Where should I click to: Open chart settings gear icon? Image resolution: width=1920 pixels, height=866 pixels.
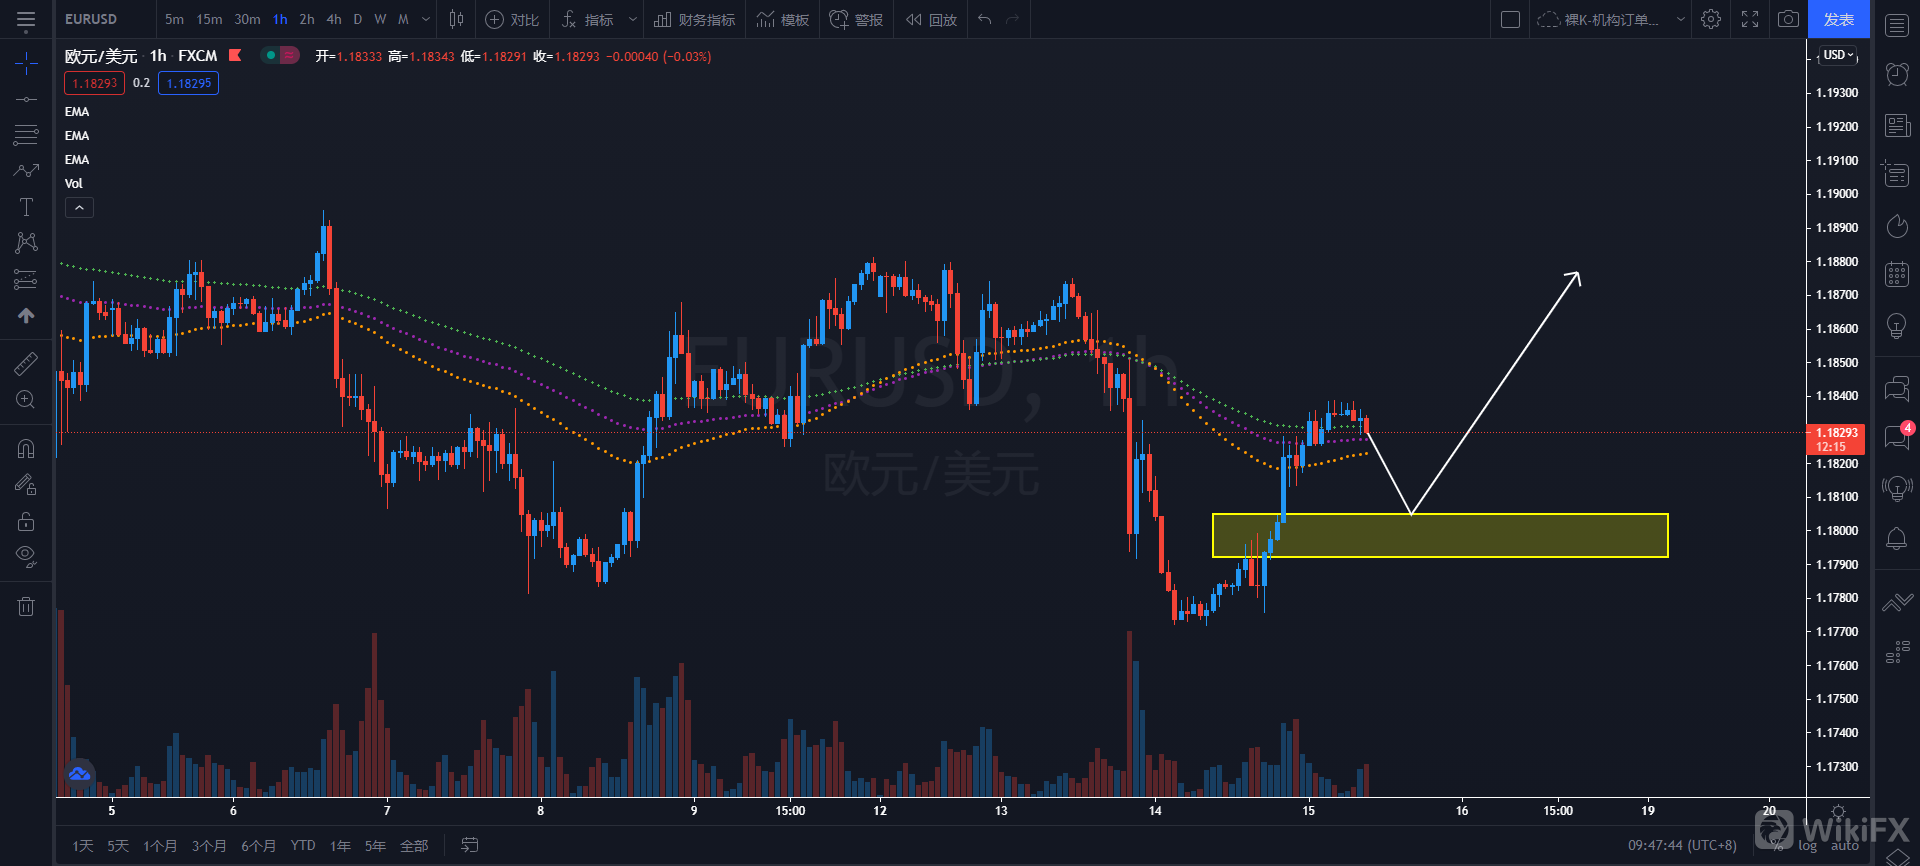click(1711, 19)
